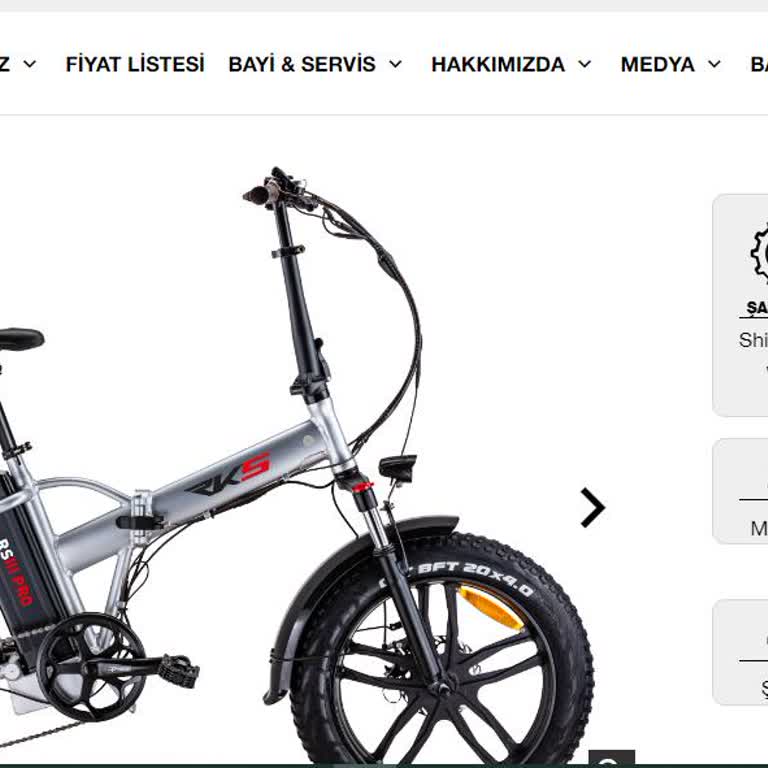This screenshot has width=768, height=768.
Task: Show next product photo with right arrow
Action: pos(593,507)
